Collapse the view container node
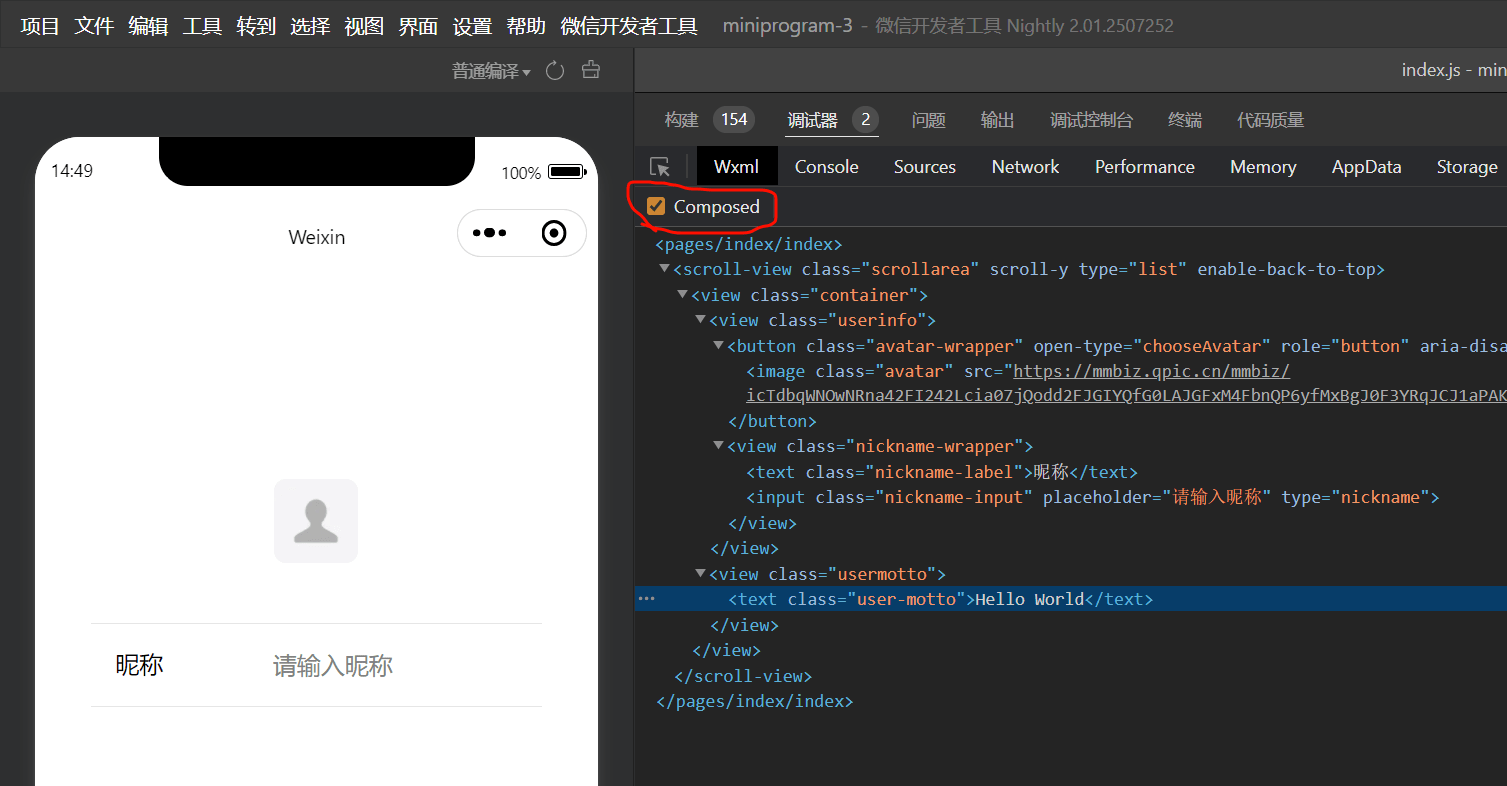The width and height of the screenshot is (1507, 786). tap(682, 295)
